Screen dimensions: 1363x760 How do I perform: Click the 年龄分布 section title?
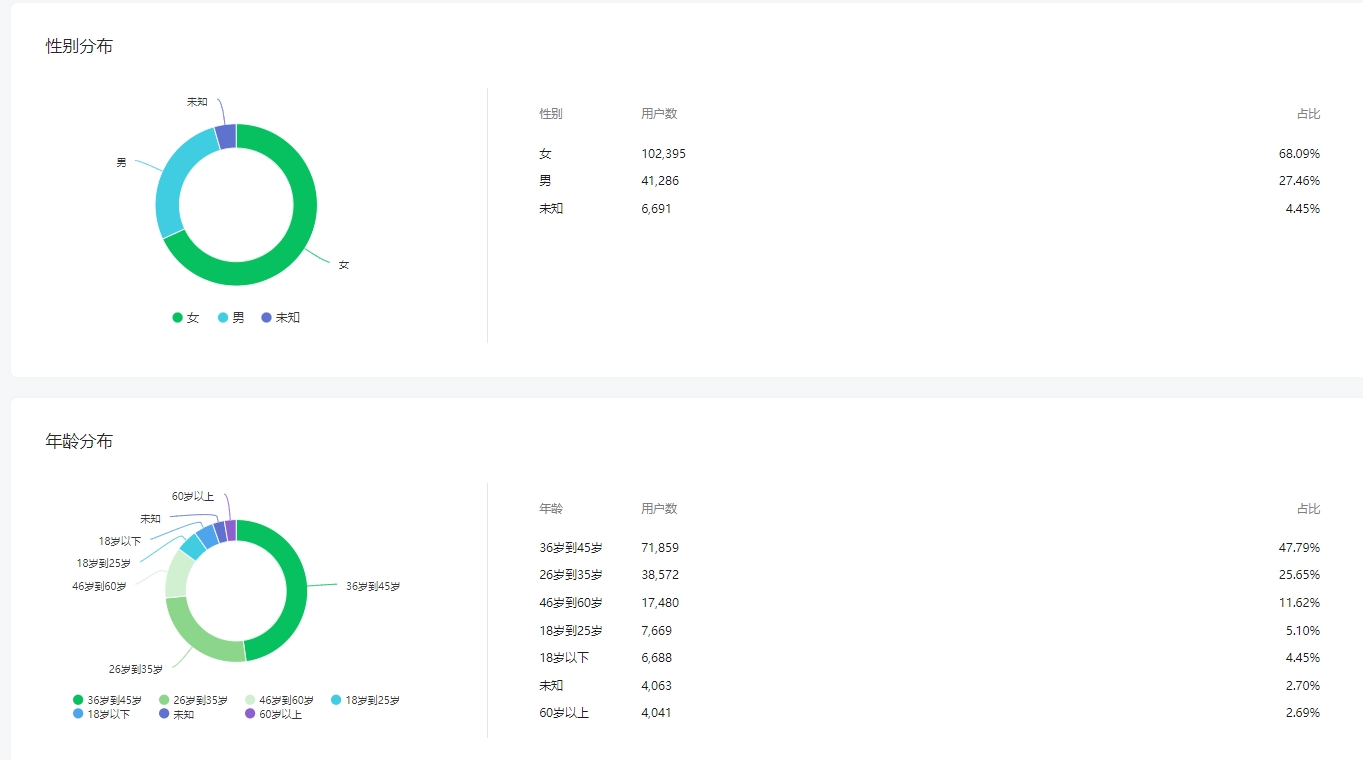[x=79, y=441]
